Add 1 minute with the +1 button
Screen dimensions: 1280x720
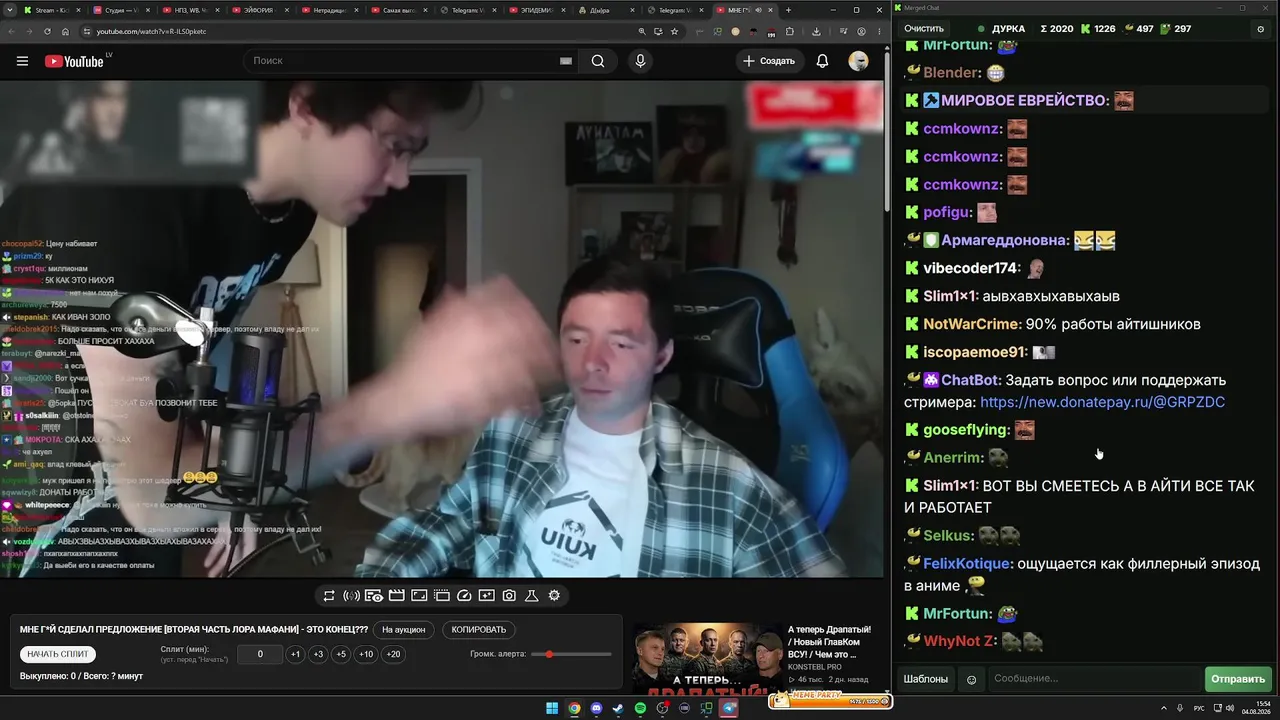pyautogui.click(x=295, y=654)
